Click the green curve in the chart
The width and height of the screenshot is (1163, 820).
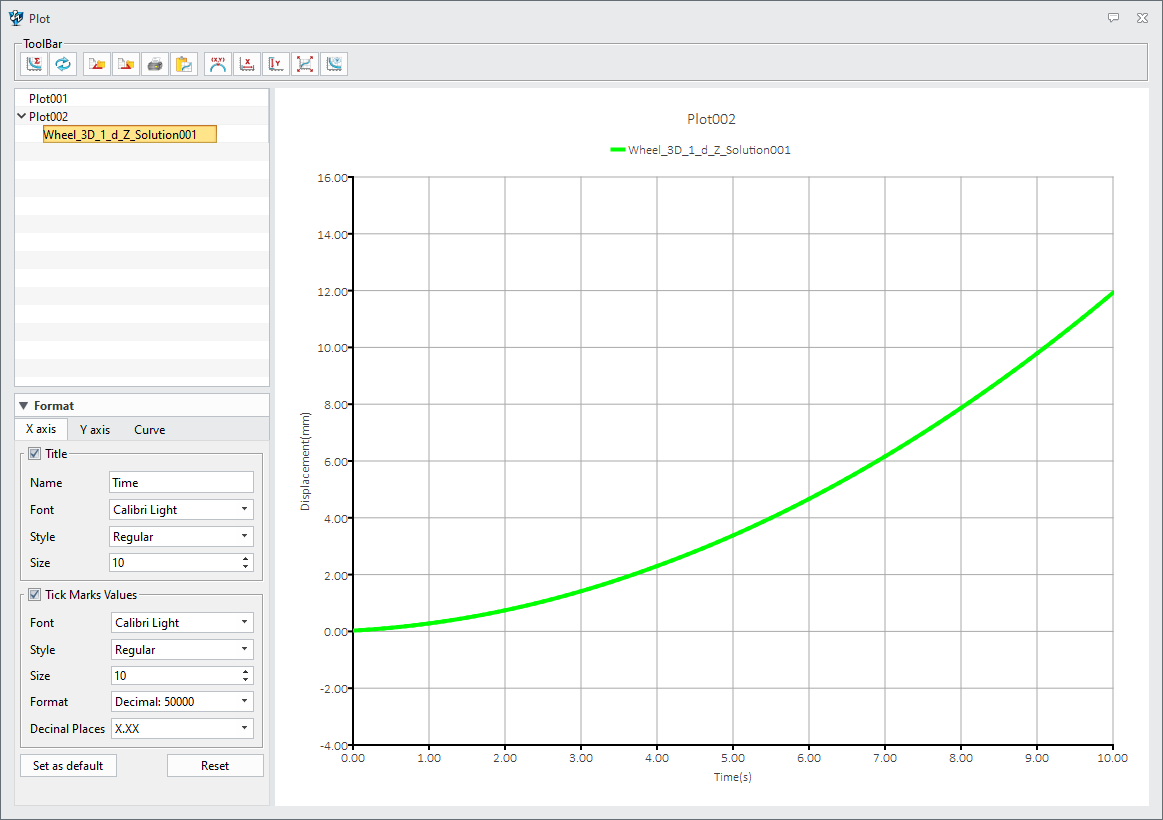click(x=808, y=498)
